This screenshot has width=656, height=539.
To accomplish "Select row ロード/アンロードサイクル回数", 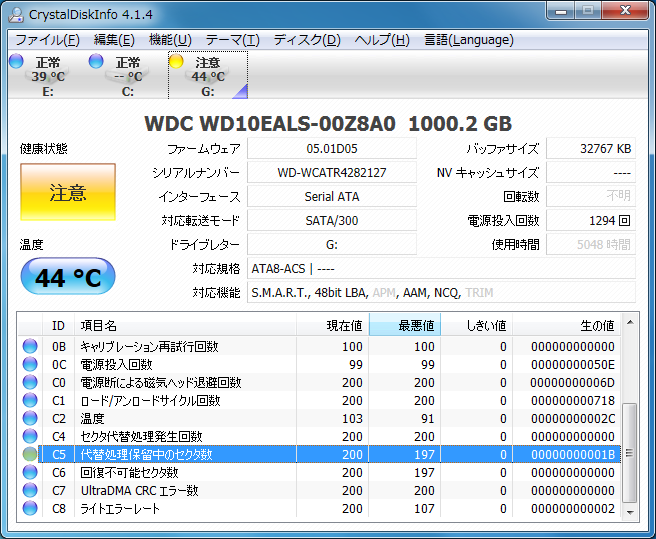I will [x=319, y=400].
